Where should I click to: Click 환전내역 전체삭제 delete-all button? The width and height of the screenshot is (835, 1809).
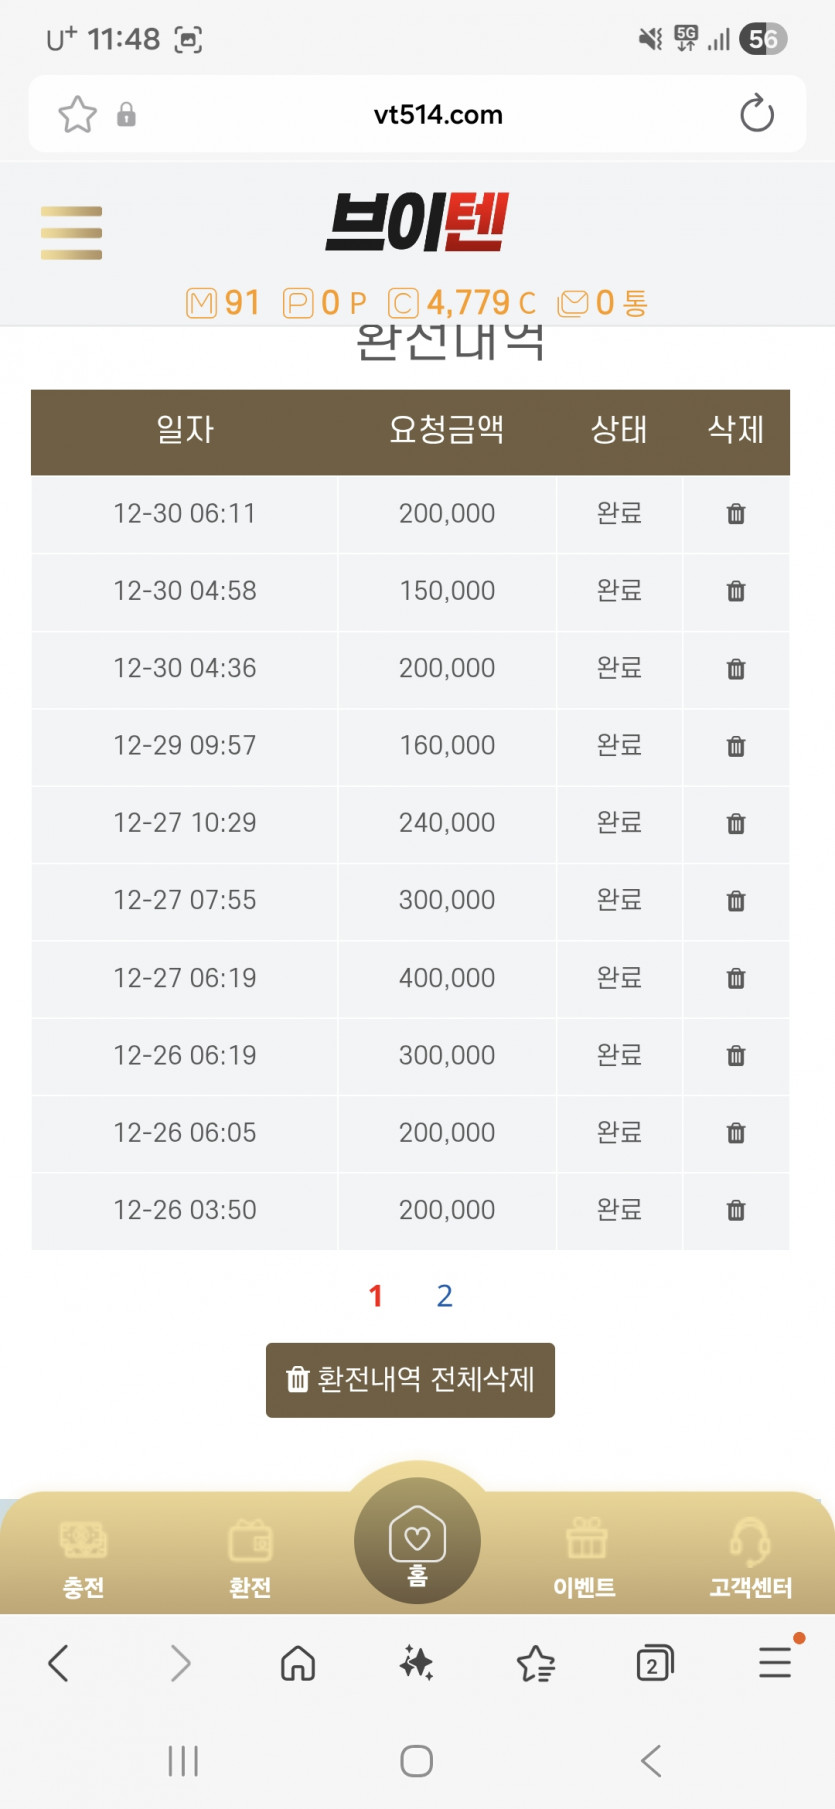(410, 1380)
